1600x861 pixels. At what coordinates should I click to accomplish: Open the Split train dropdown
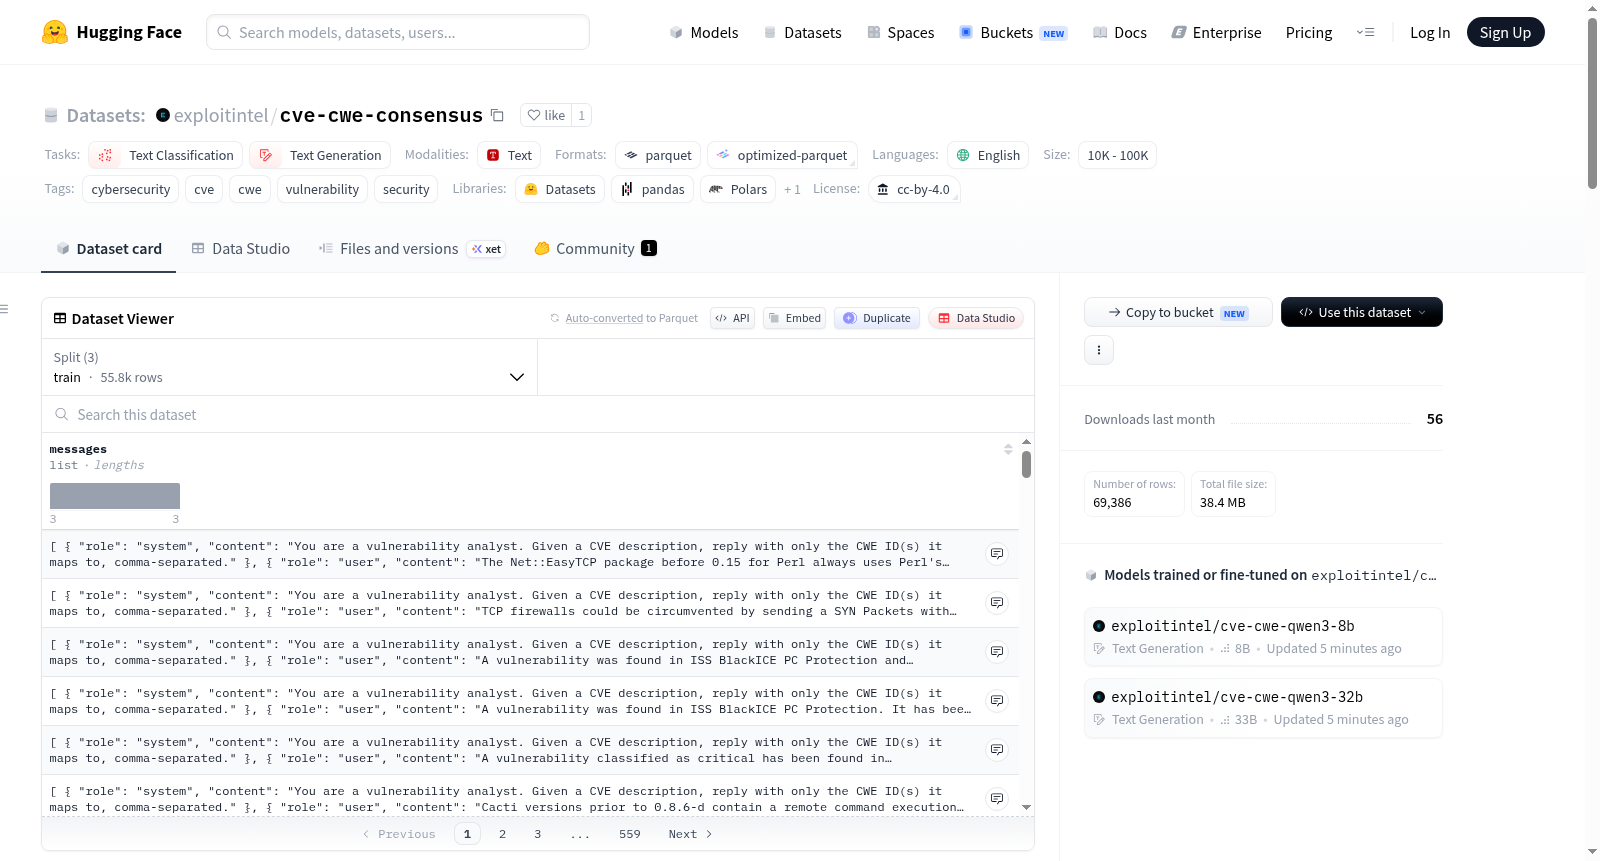pyautogui.click(x=289, y=367)
